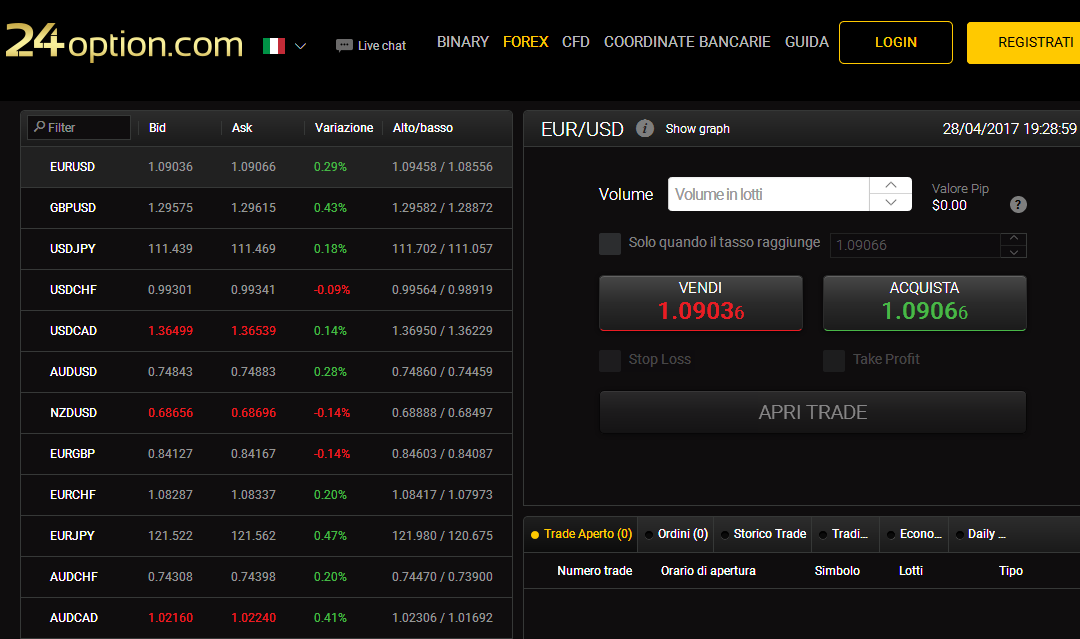Click the Filter search field
The image size is (1080, 639).
pos(79,127)
